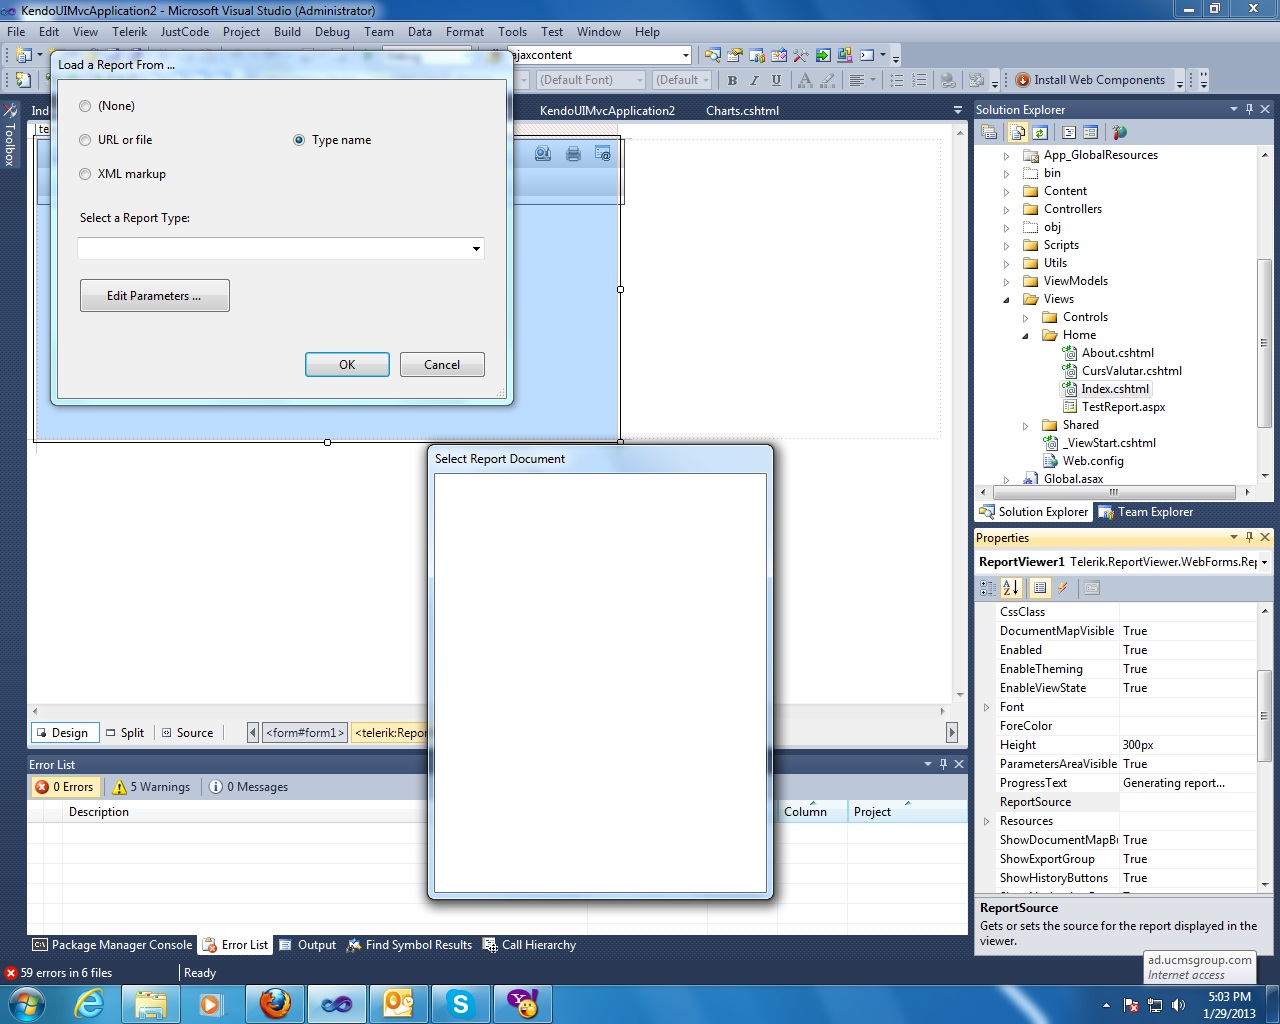Select the Type name radio option
Image resolution: width=1280 pixels, height=1024 pixels.
coord(299,140)
